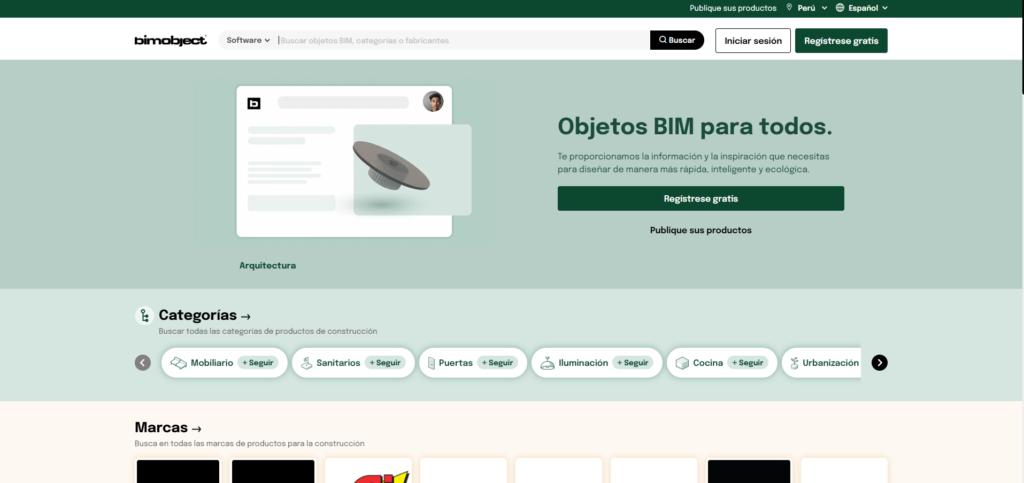
Task: Go to previous categories with left arrow
Action: [x=142, y=363]
